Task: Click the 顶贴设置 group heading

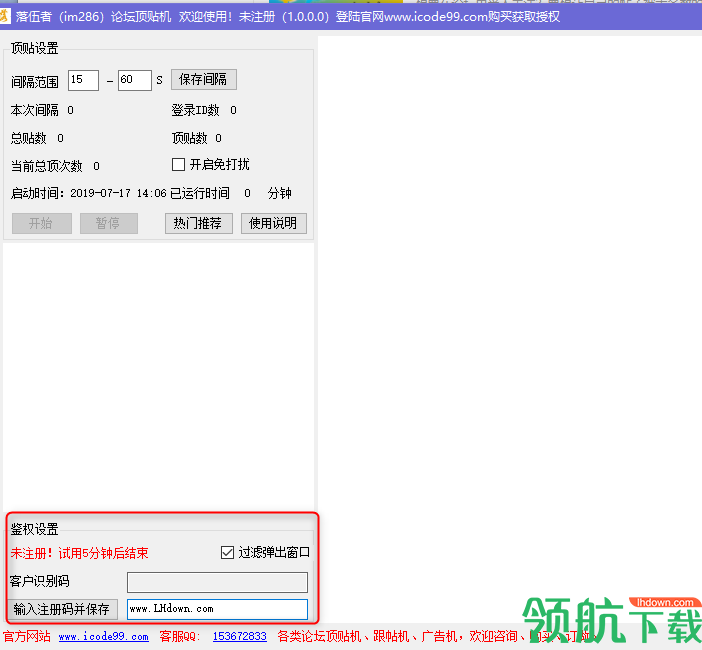Action: point(34,48)
